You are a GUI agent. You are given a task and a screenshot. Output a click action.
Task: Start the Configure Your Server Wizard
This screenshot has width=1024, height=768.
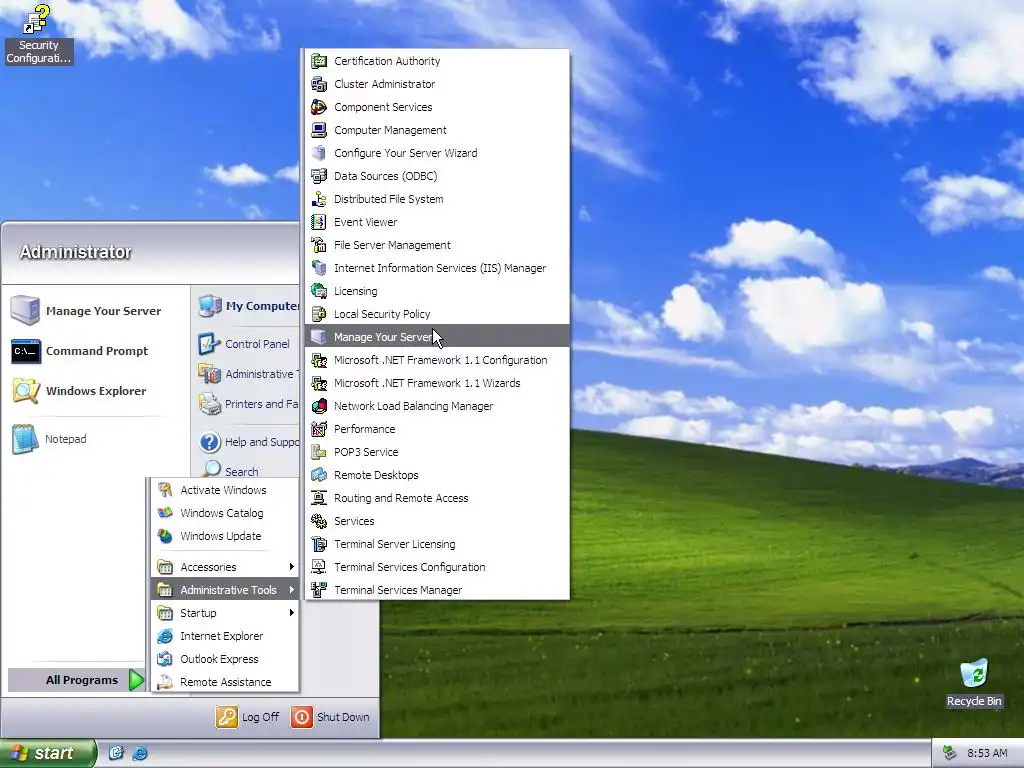(437, 153)
